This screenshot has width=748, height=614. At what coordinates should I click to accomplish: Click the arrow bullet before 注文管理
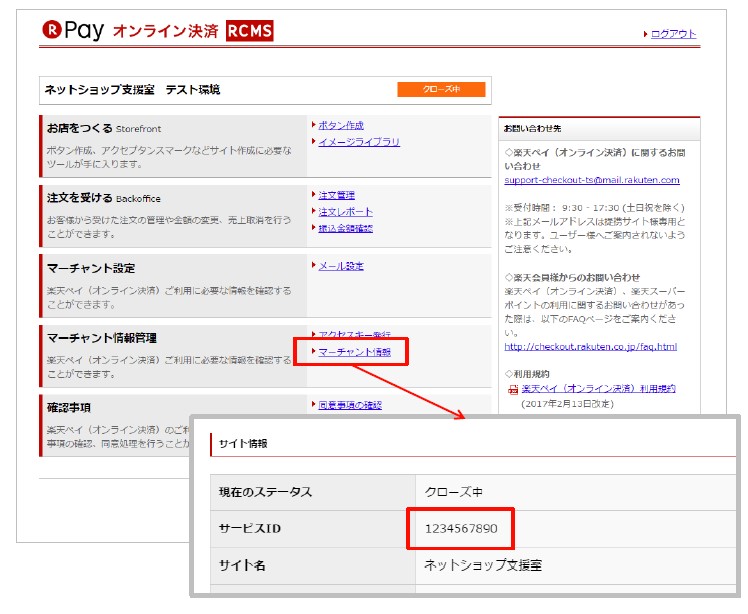point(313,195)
